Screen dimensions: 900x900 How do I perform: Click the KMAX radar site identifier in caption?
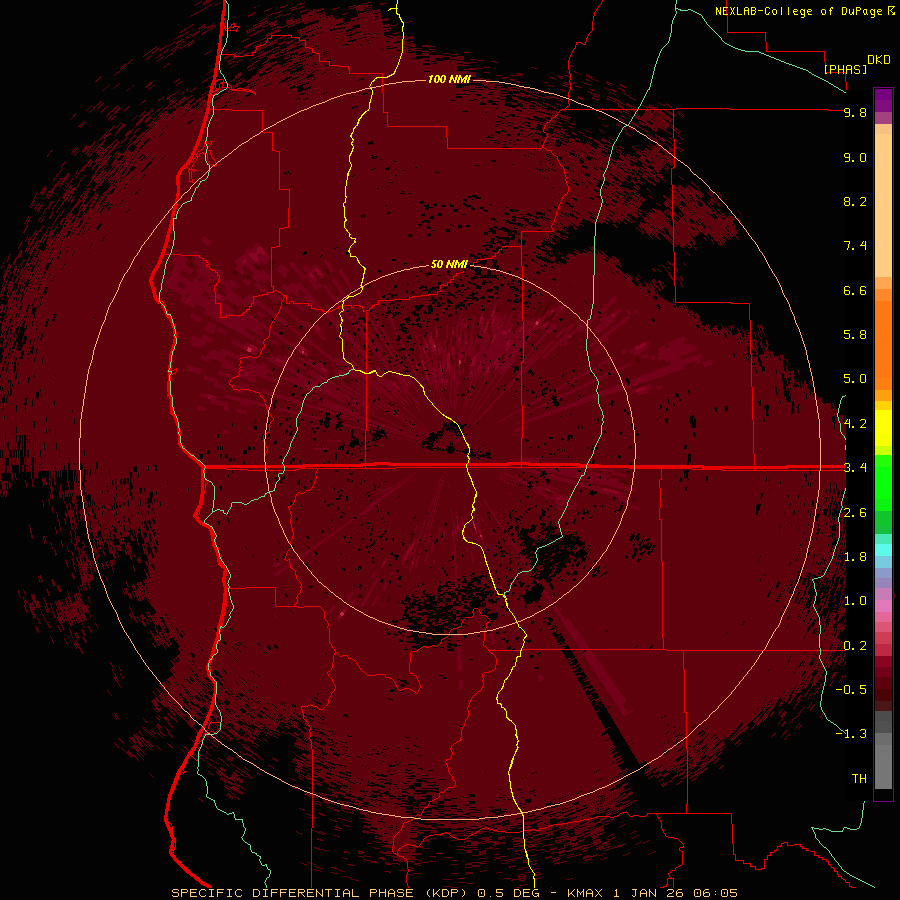[x=585, y=893]
